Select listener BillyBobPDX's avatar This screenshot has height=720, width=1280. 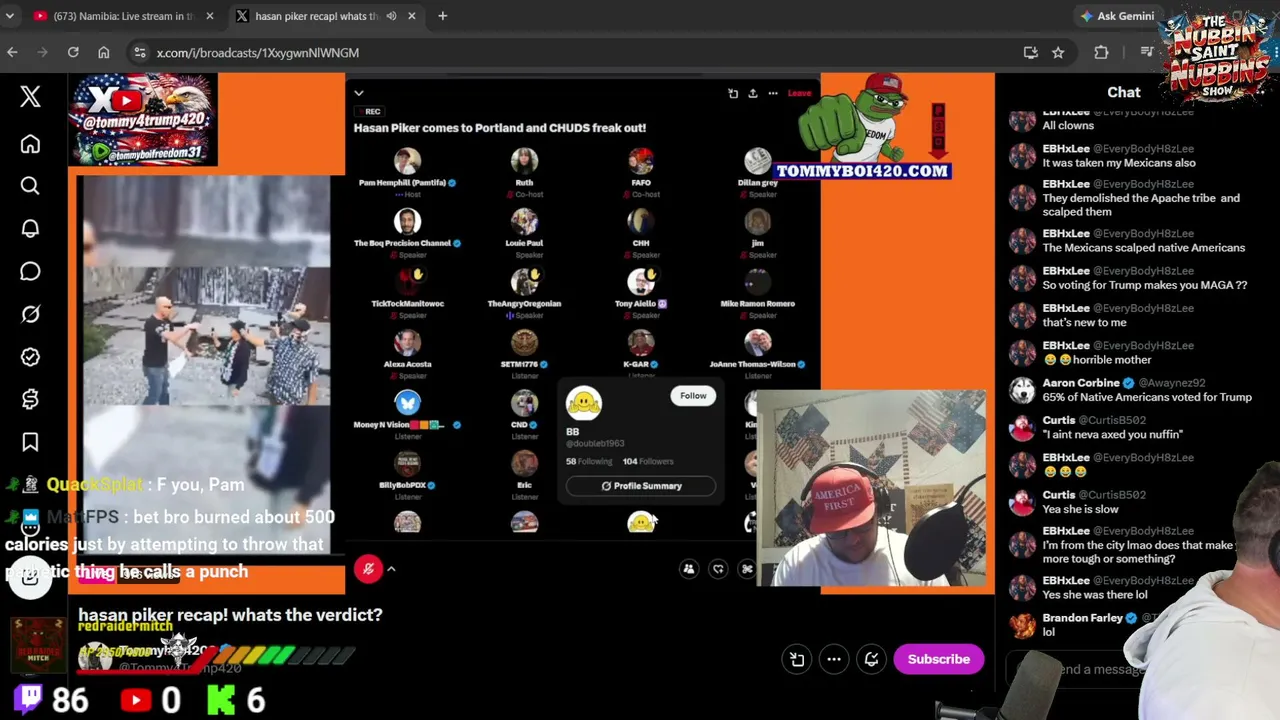pos(407,463)
